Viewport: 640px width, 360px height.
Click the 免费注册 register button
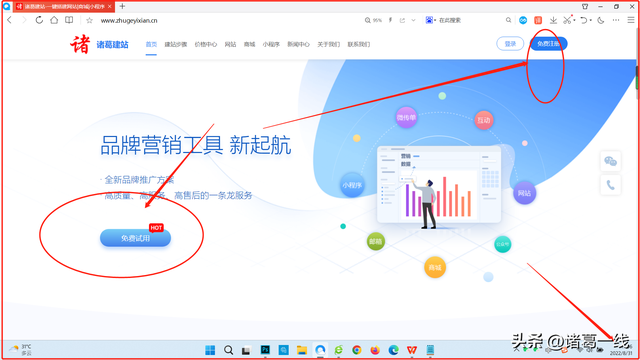click(x=549, y=44)
